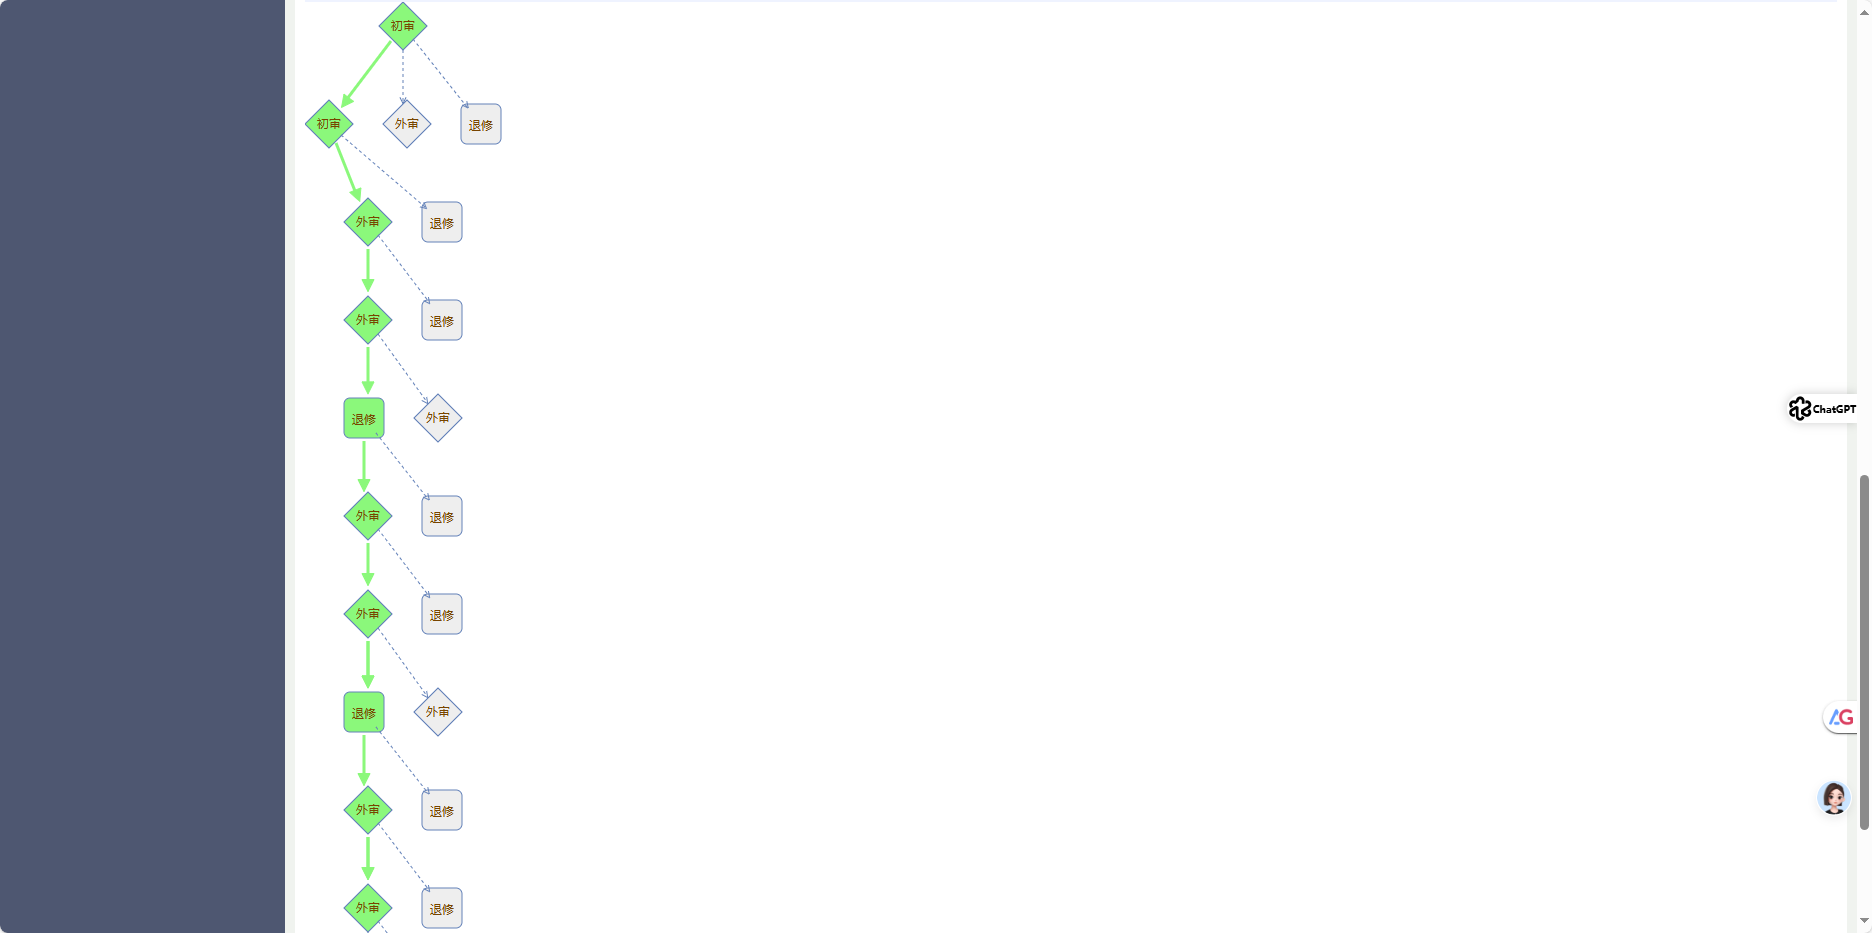Image resolution: width=1872 pixels, height=933 pixels.
Task: Click the bottommost gray 退修 box
Action: tap(442, 908)
